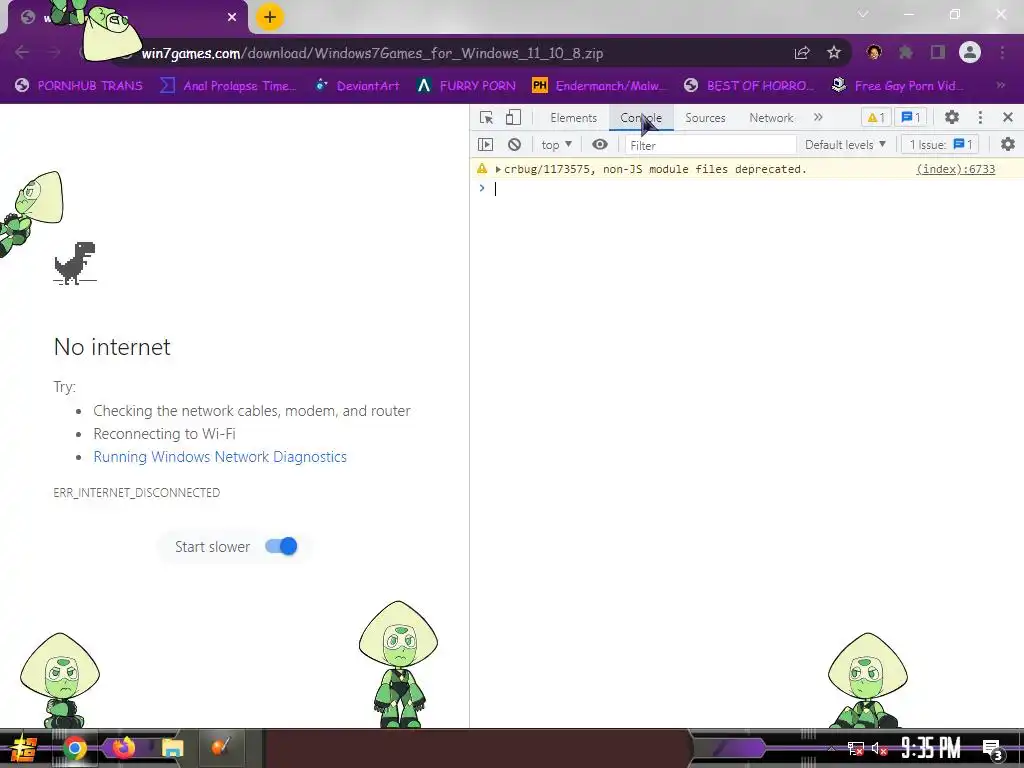The width and height of the screenshot is (1024, 768).
Task: Show the console sidebar icon
Action: pos(485,144)
